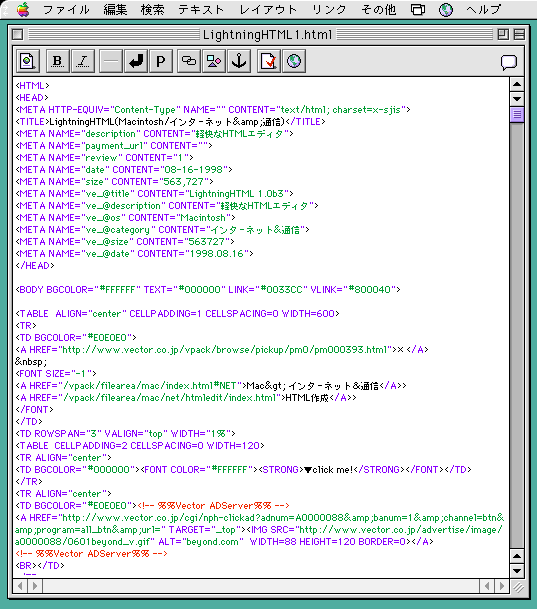Insert paragraph tag with P button
The image size is (537, 609).
(x=161, y=61)
